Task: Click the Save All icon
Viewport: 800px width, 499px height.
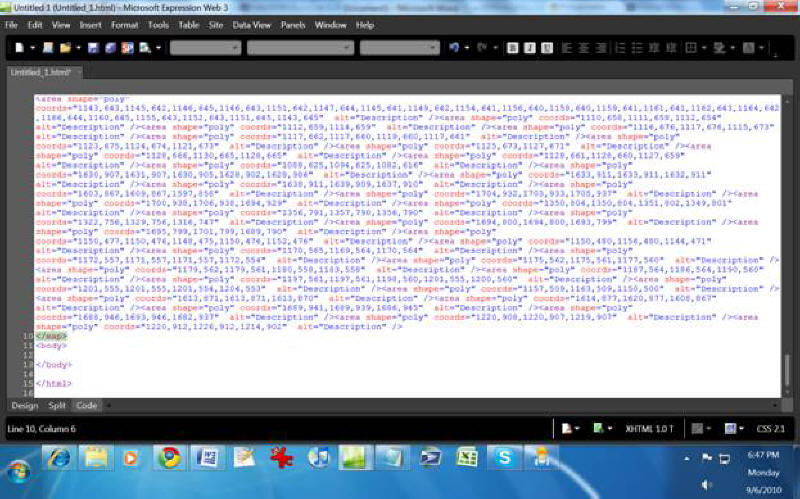Action: [110, 47]
